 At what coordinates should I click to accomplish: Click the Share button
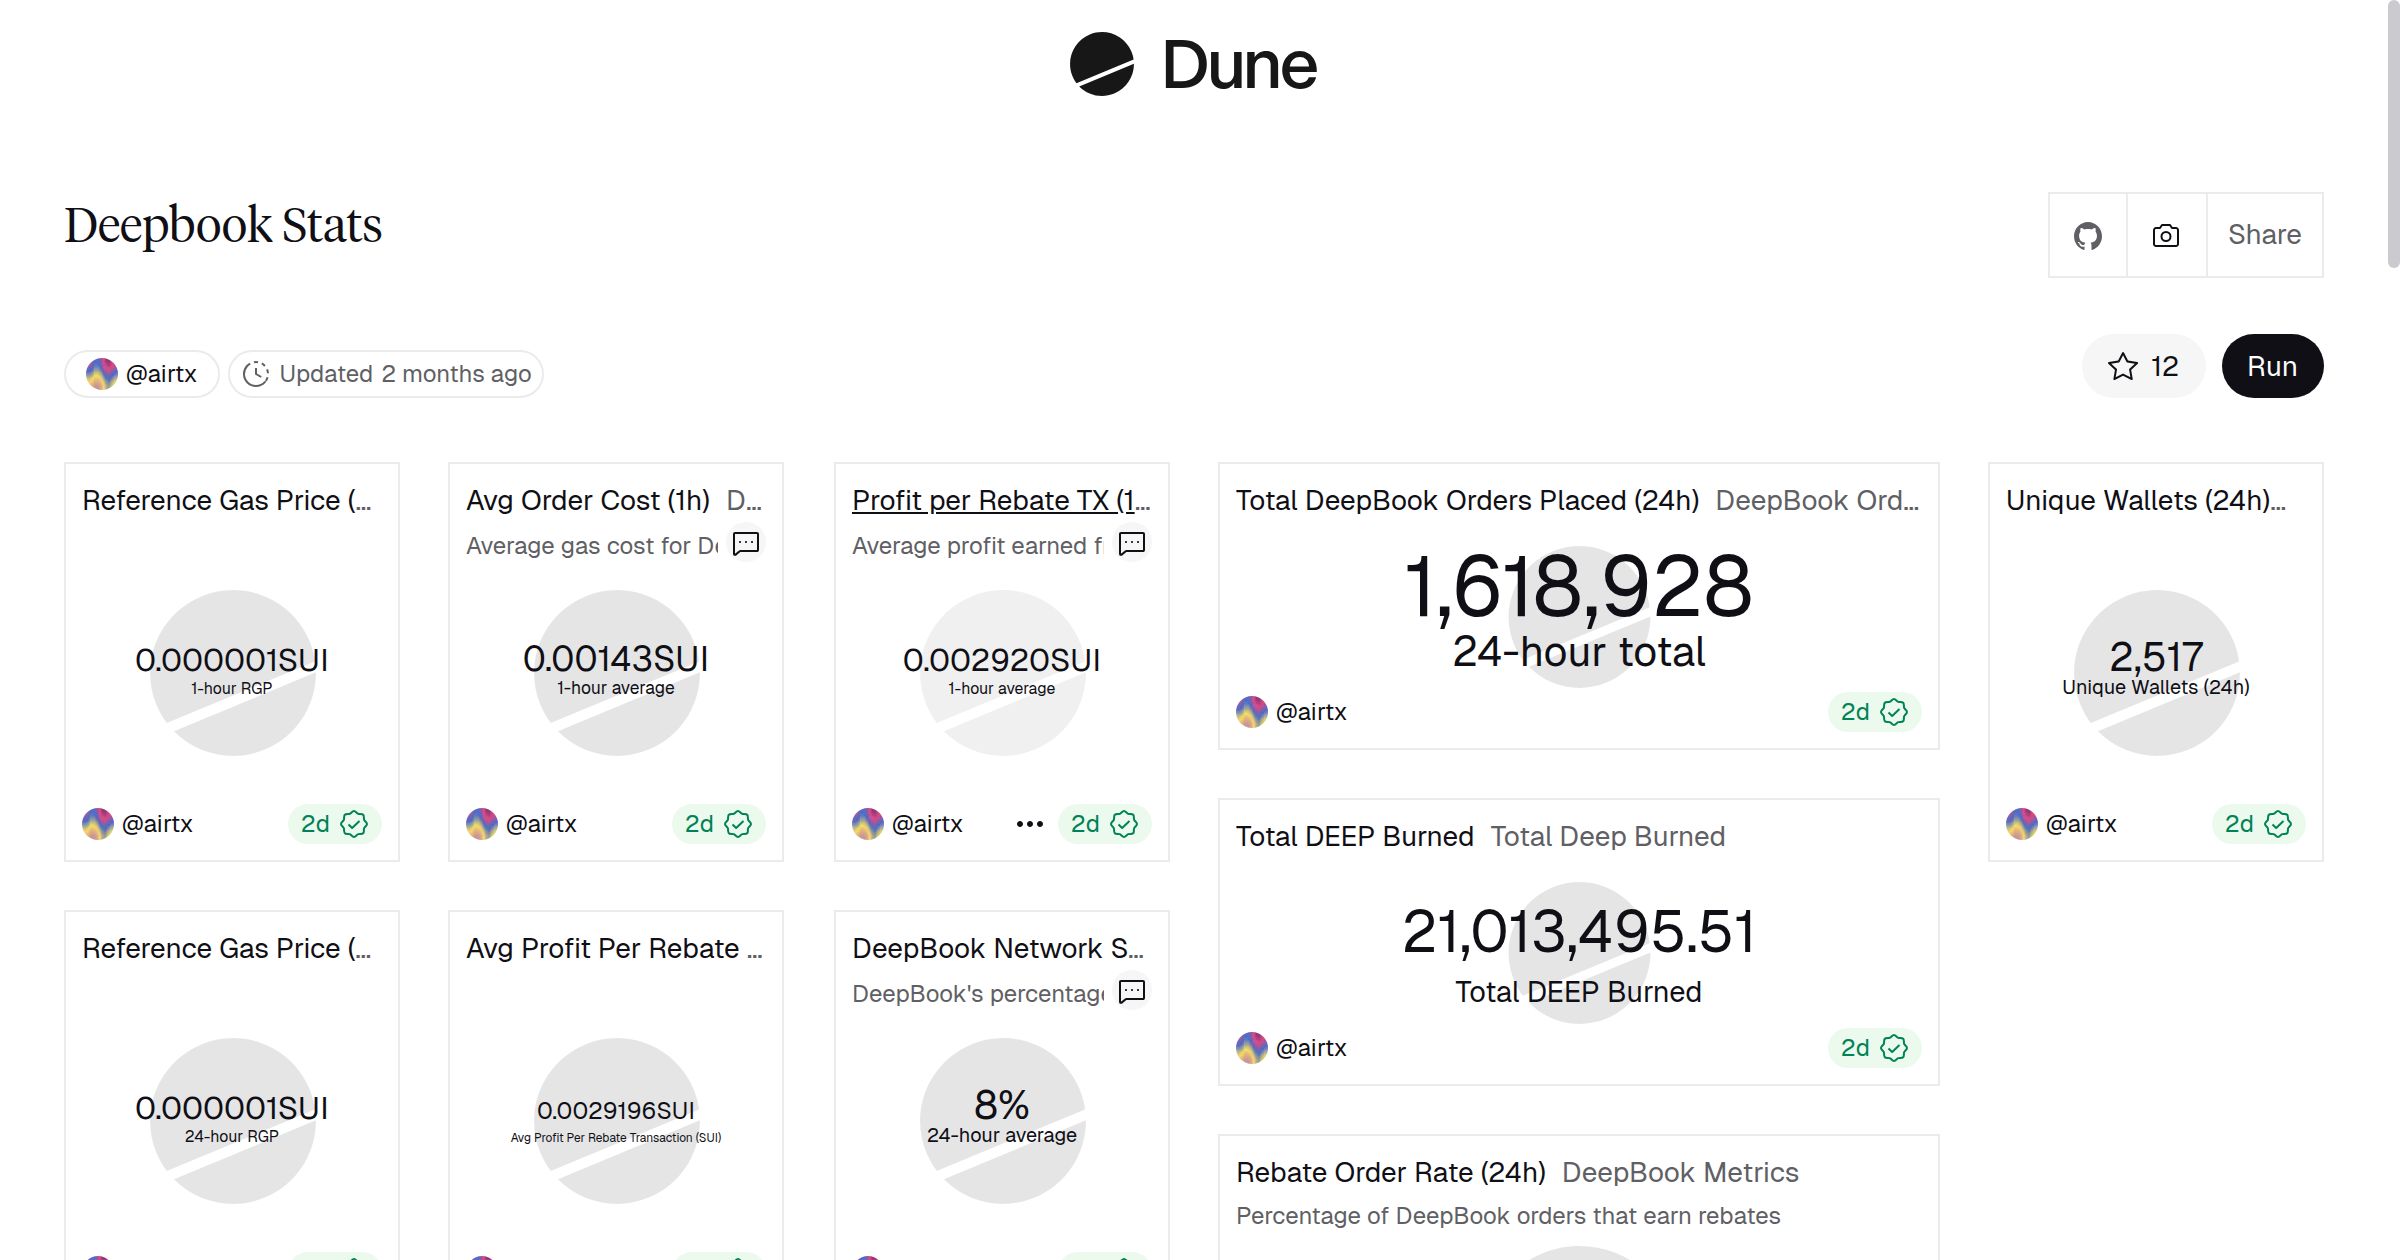pos(2264,235)
